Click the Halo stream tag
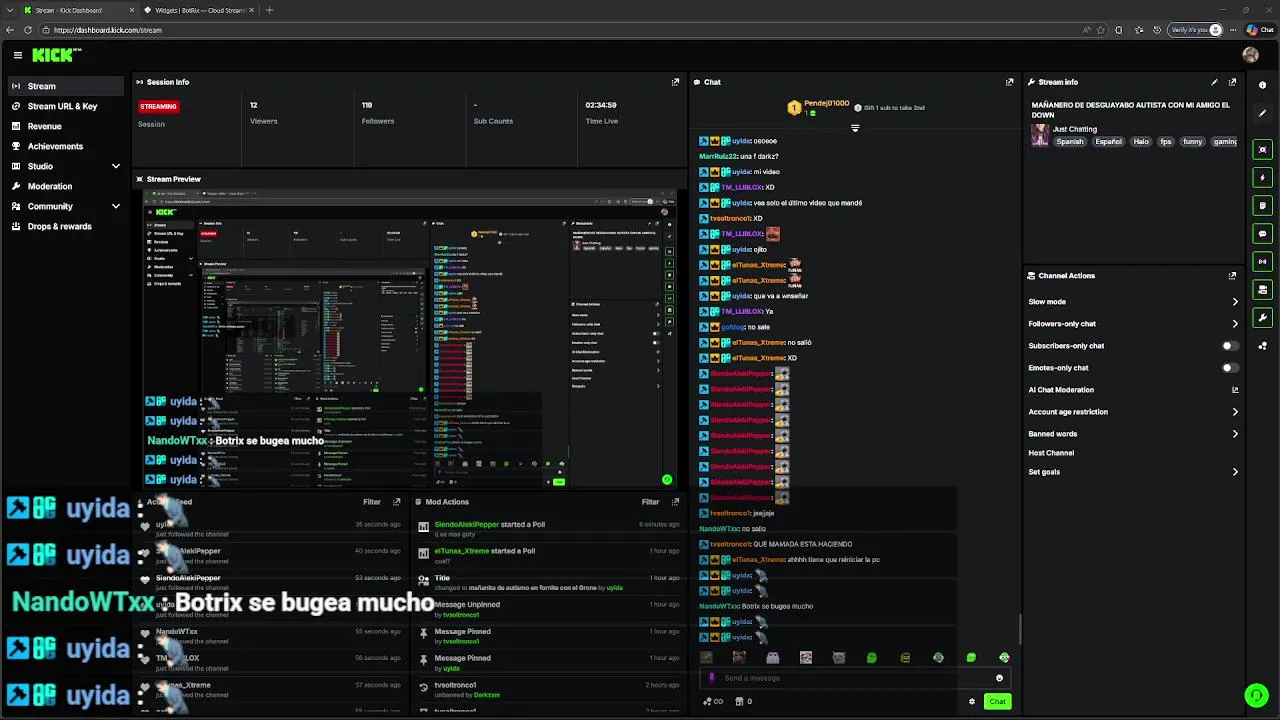Screen dimensions: 1280x720 (1141, 142)
